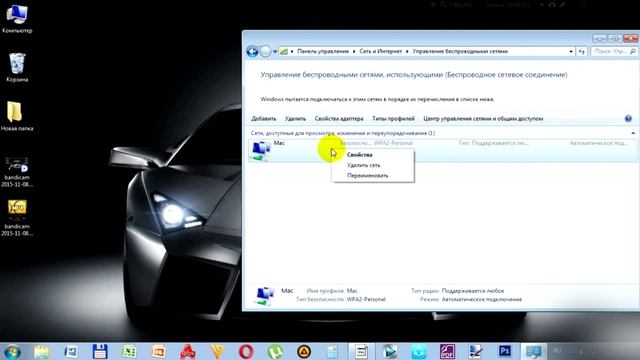Open Opera browser from the taskbar
The height and width of the screenshot is (360, 640).
pos(246,351)
